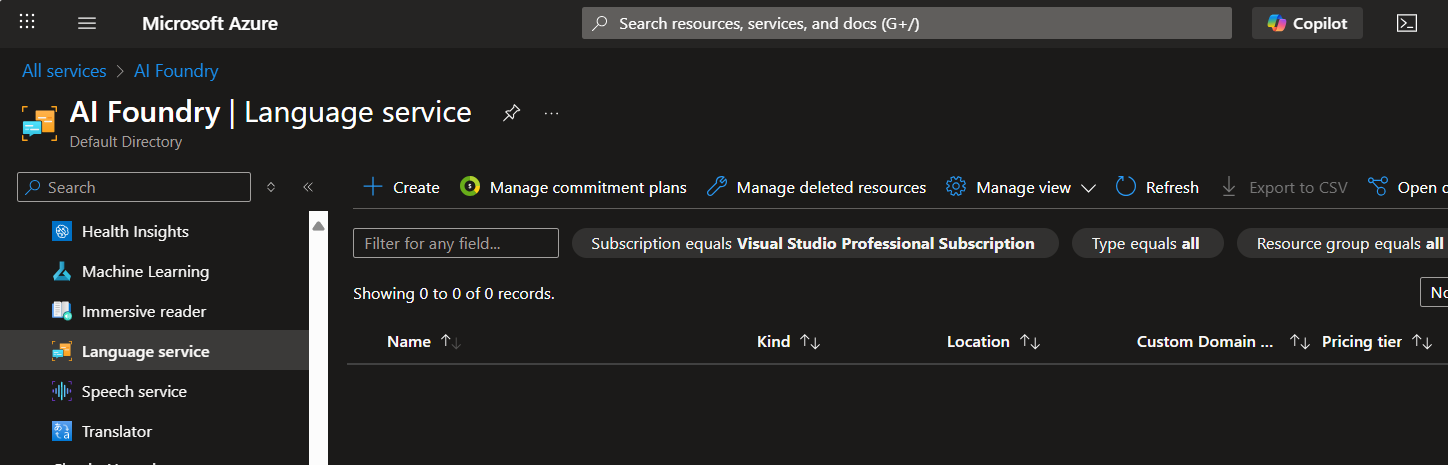
Task: Click the AI Foundry Language service page icon
Action: 39,122
